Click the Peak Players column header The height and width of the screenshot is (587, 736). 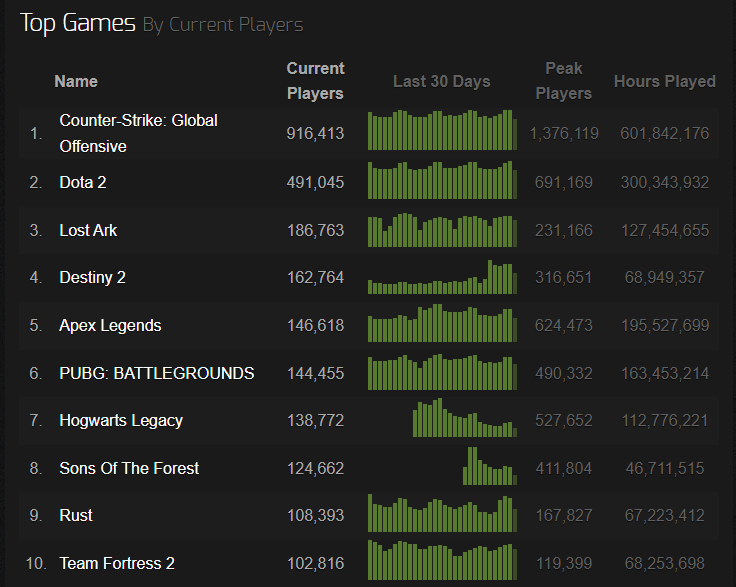point(564,81)
